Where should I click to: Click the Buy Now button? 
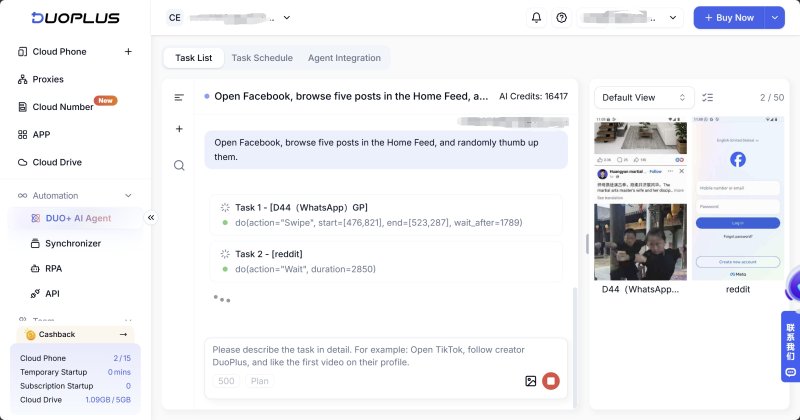coord(729,18)
